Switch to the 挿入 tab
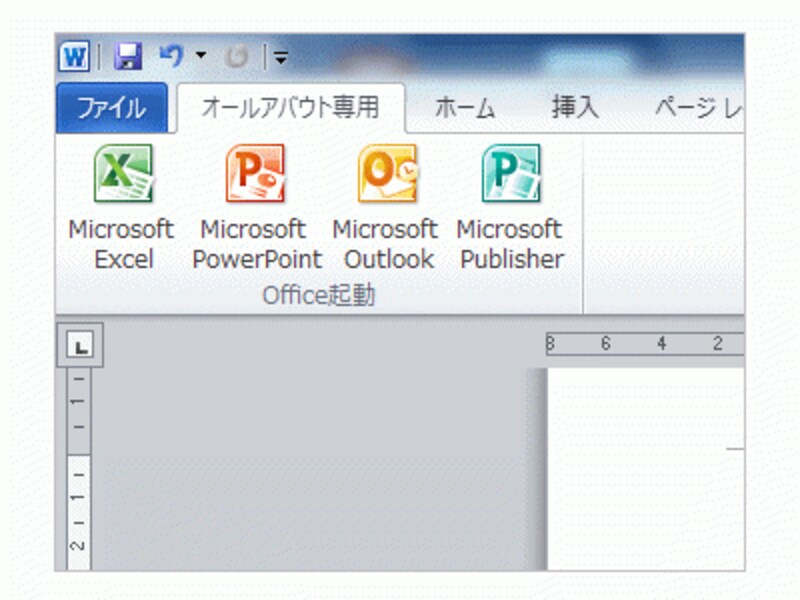 coord(575,108)
